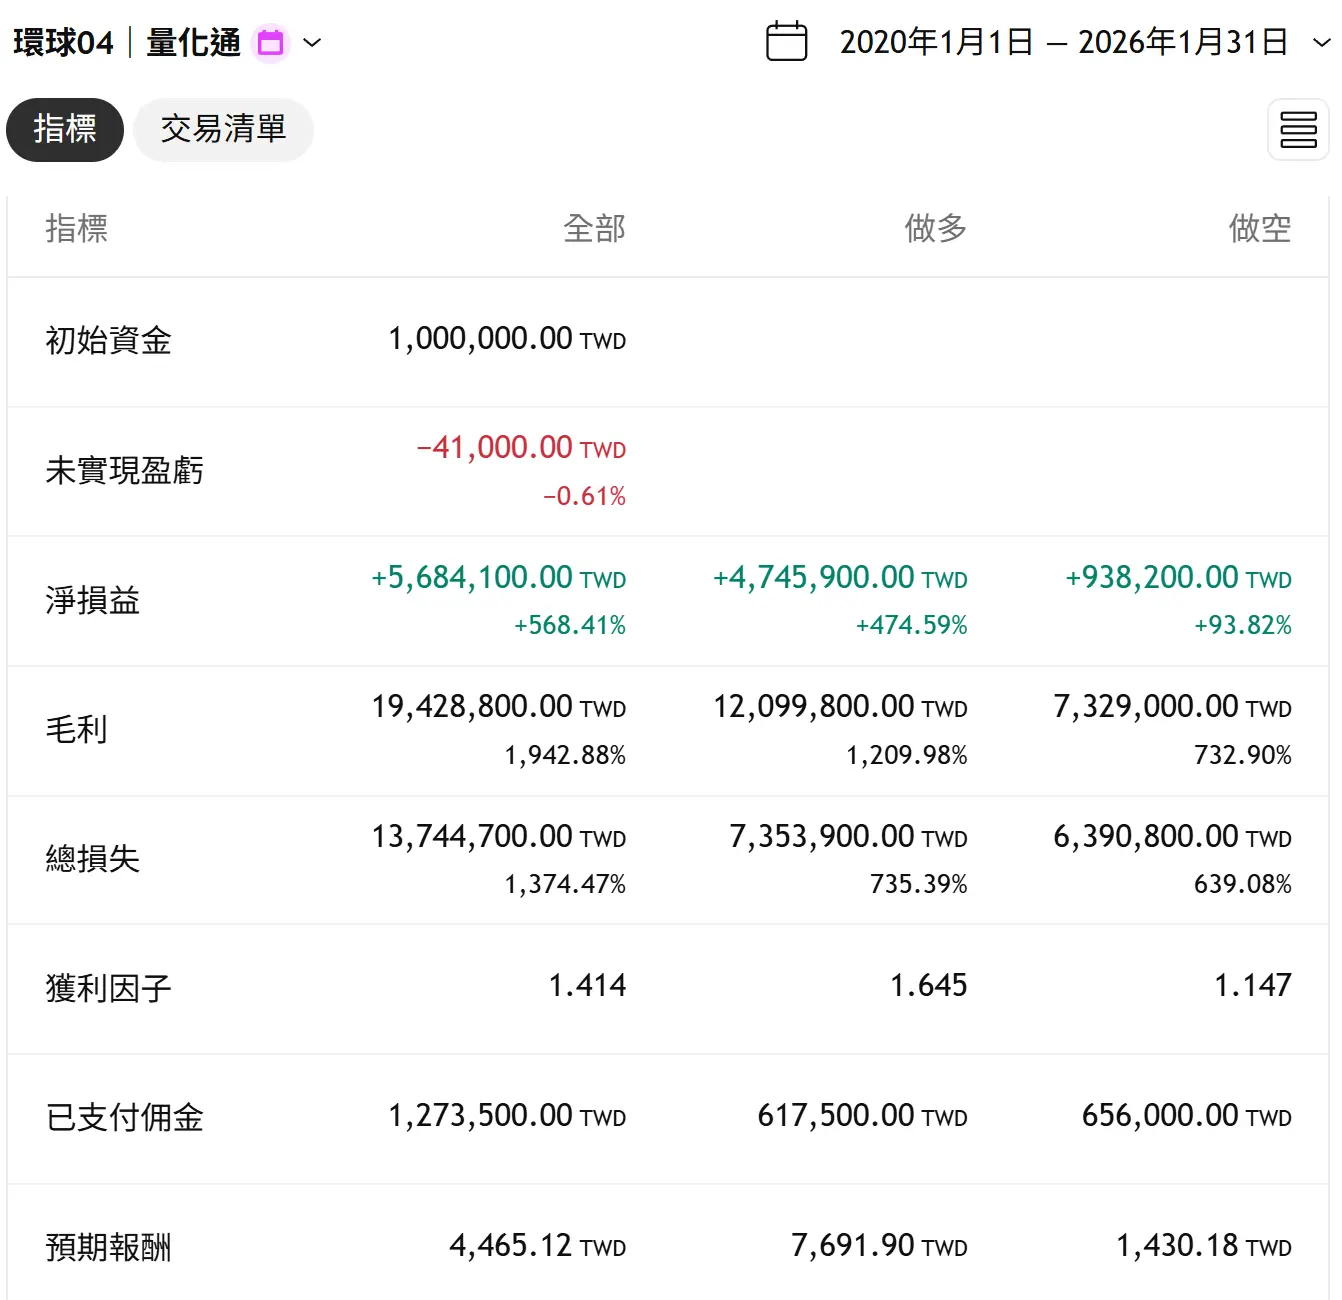1342x1300 pixels.
Task: Select the dark 指標 tab pill
Action: click(x=65, y=129)
